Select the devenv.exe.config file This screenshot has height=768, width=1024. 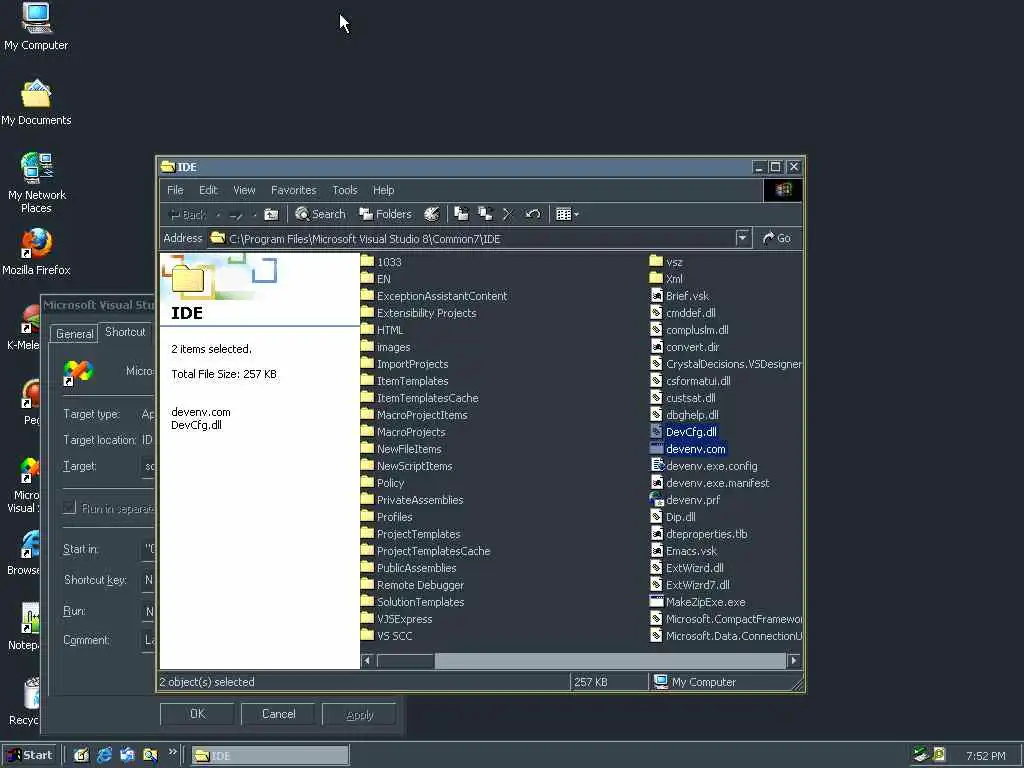(704, 466)
